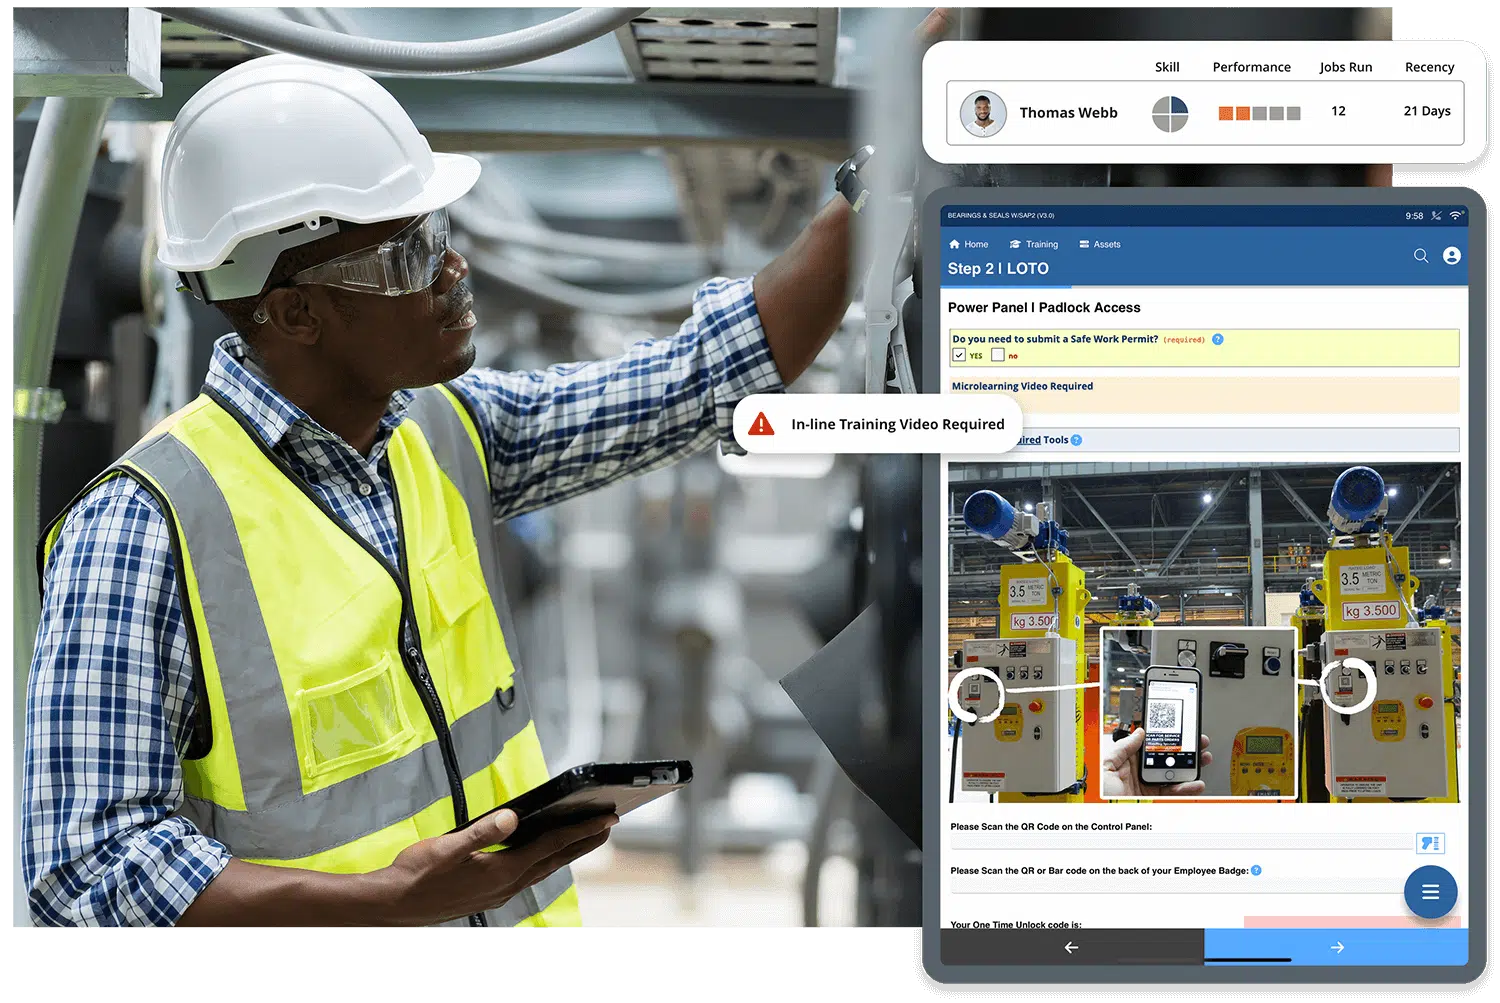Open the round hamburger menu floating button
This screenshot has height=1003, width=1500.
coord(1431,892)
